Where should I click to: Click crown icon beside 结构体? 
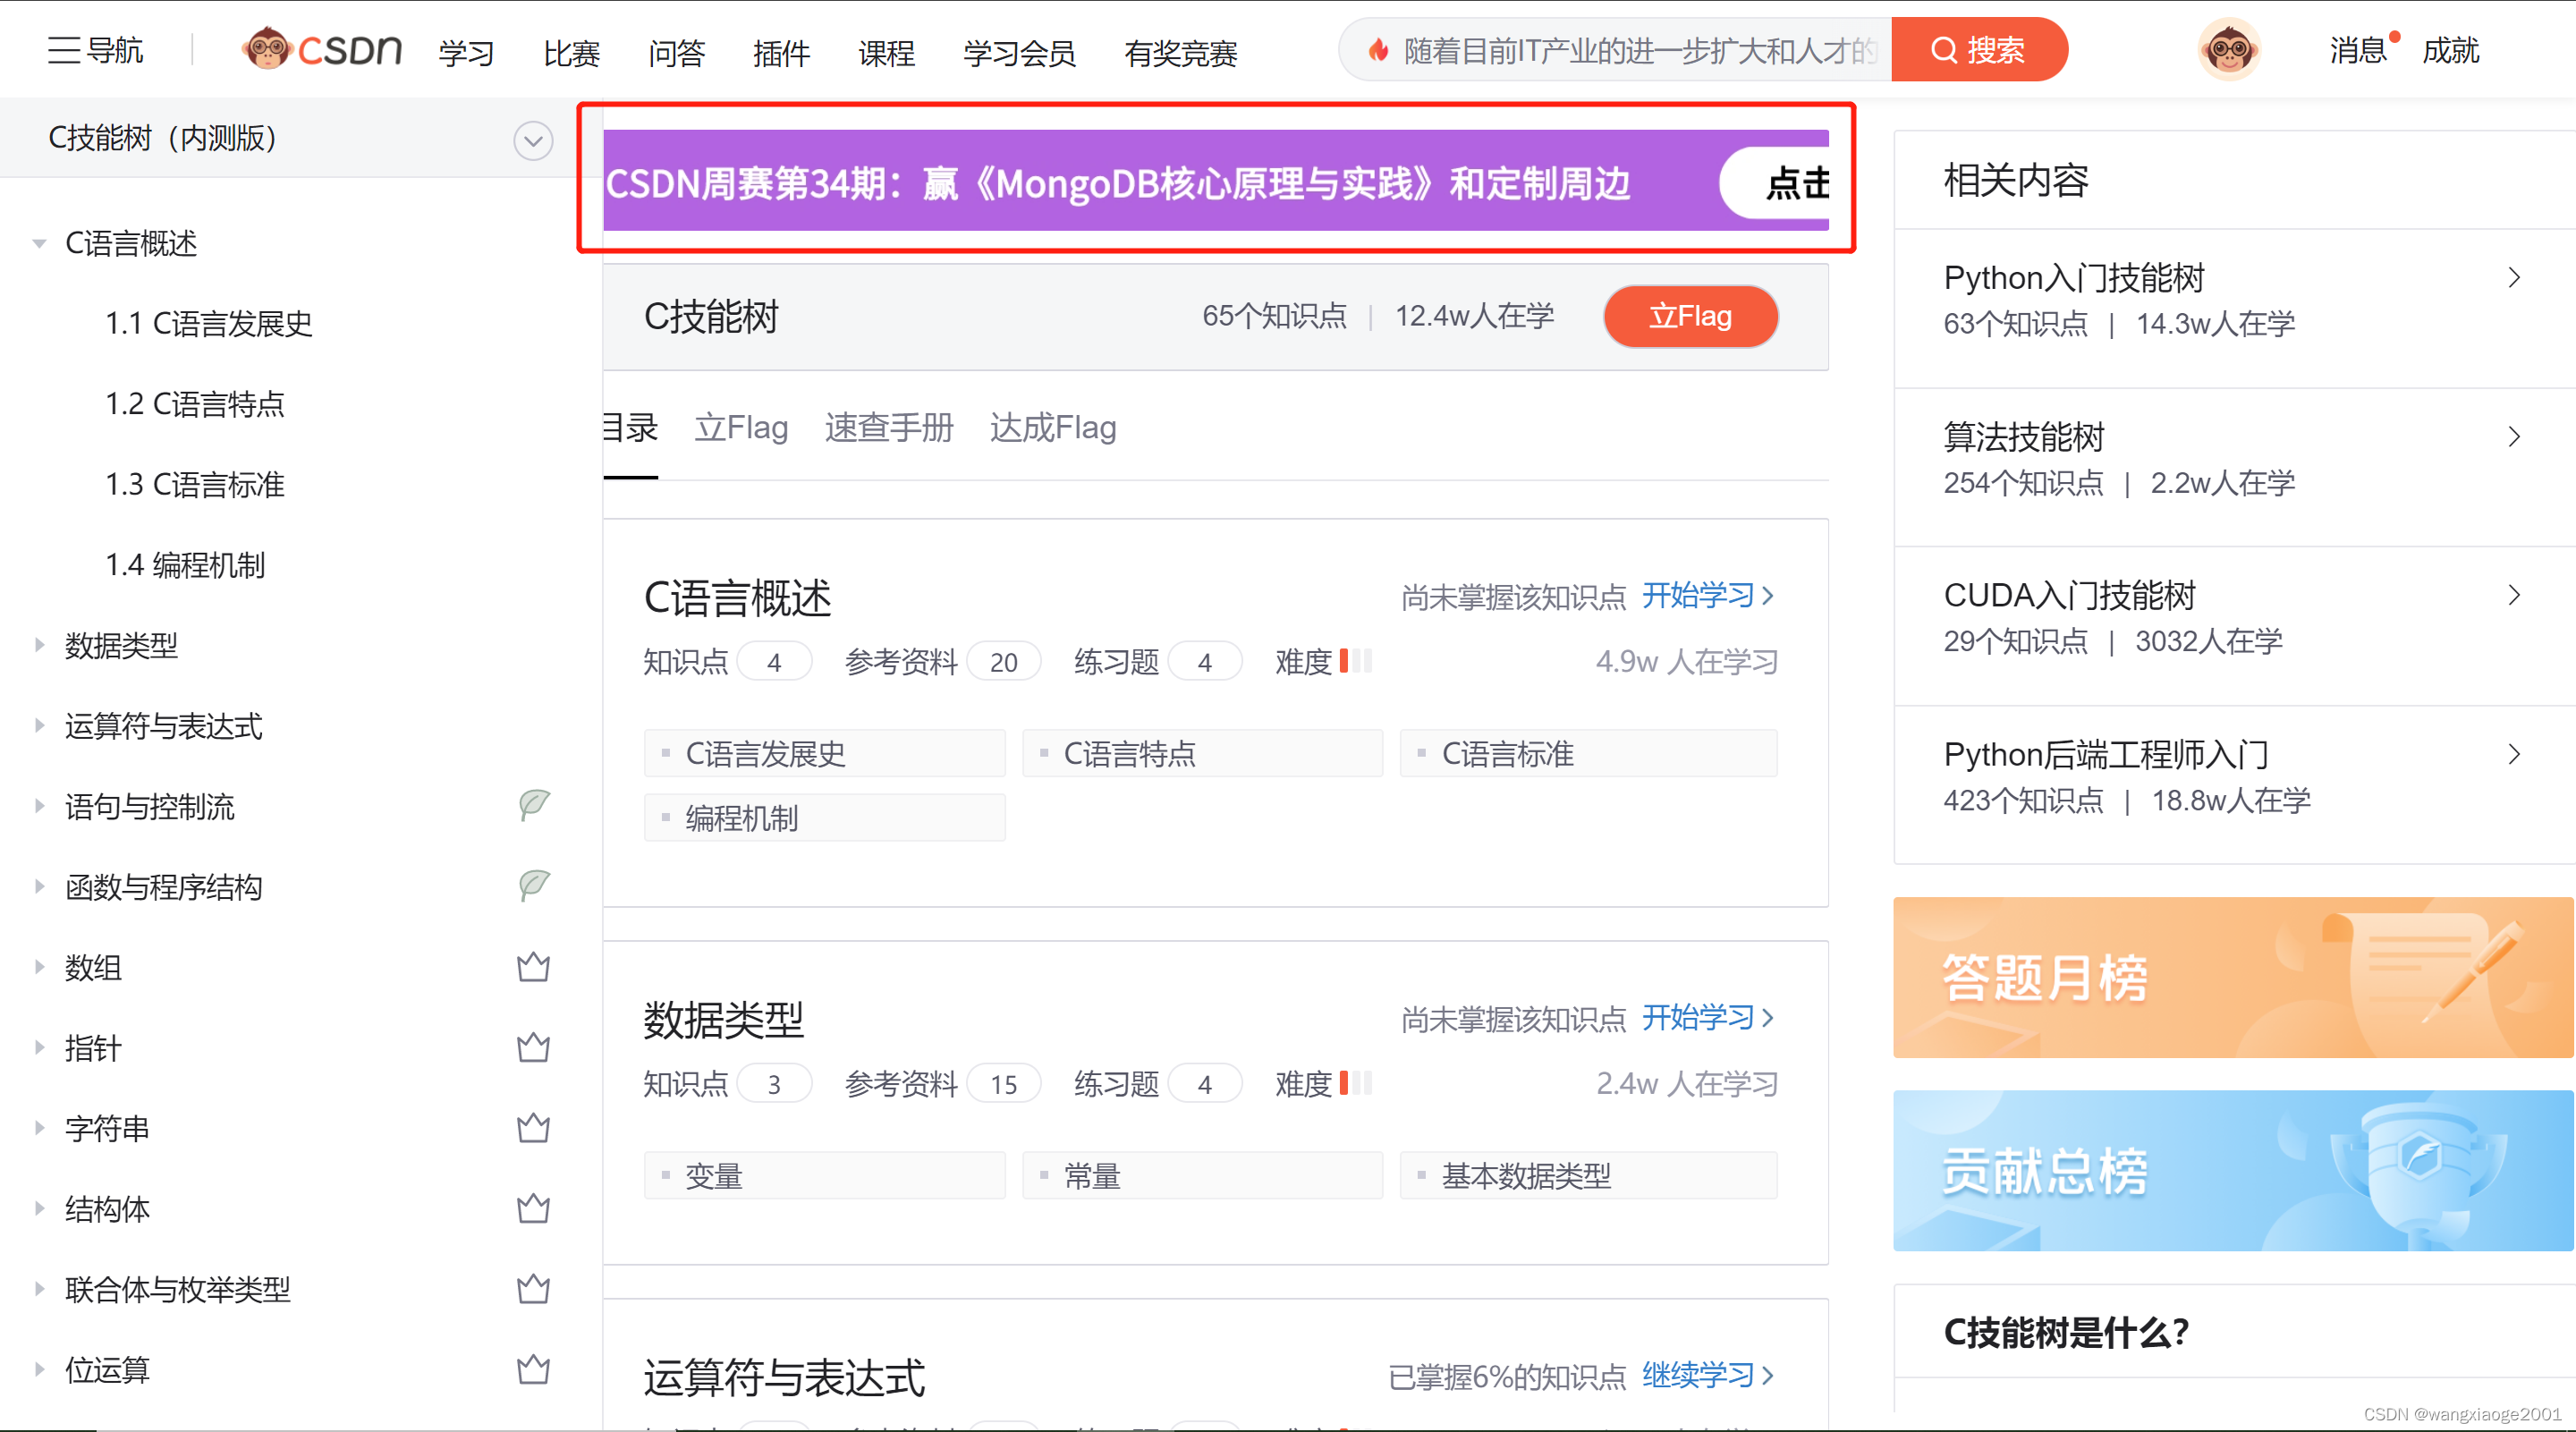click(533, 1208)
